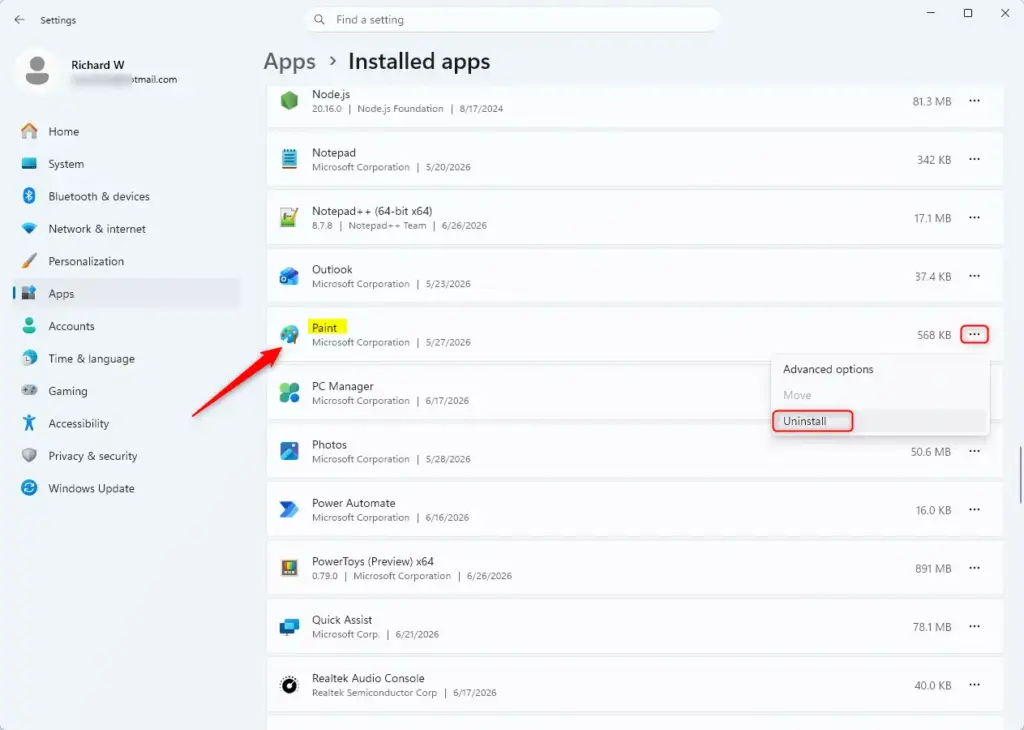The image size is (1024, 730).
Task: Click the 81.3 MB size of Node.js
Action: (931, 101)
